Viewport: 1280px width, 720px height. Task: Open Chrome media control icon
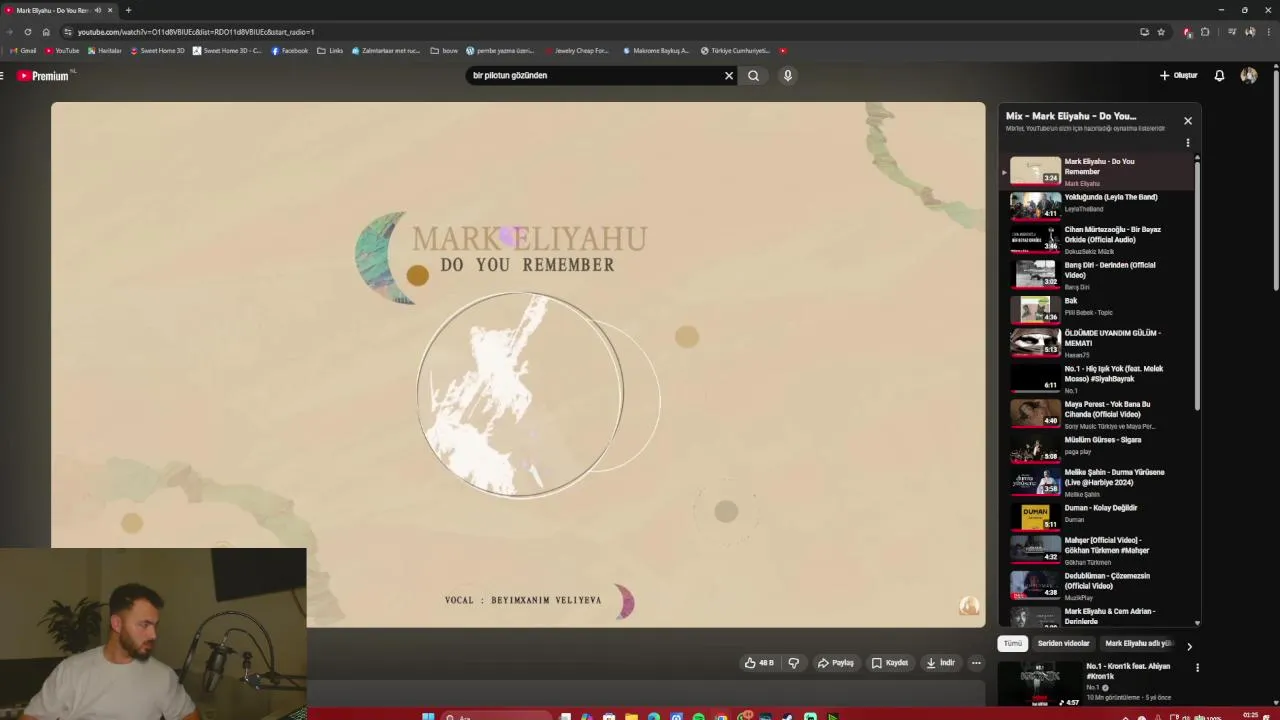1232,32
